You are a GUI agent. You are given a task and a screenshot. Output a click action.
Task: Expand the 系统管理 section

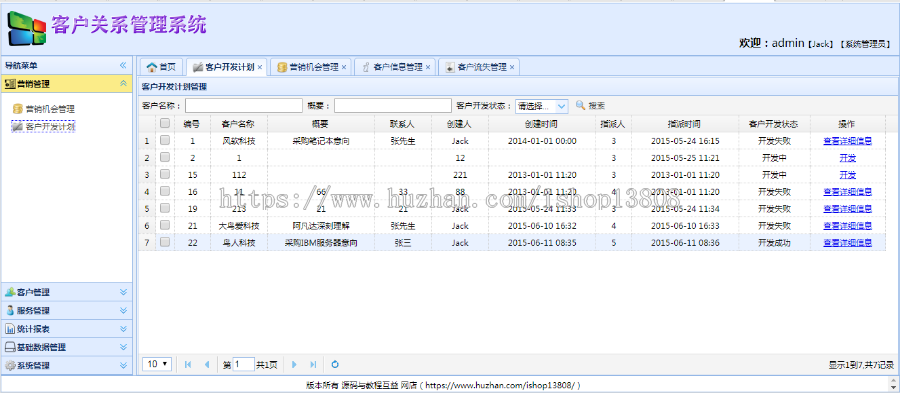tap(123, 365)
